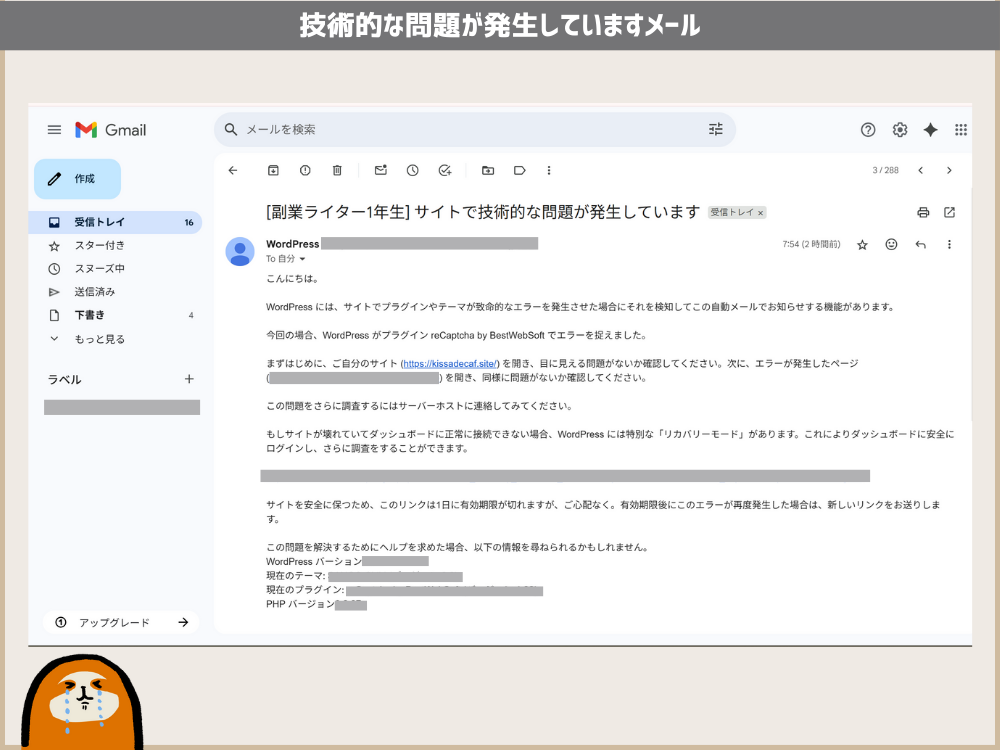Report this email as spam
The image size is (1000, 750).
[x=305, y=170]
